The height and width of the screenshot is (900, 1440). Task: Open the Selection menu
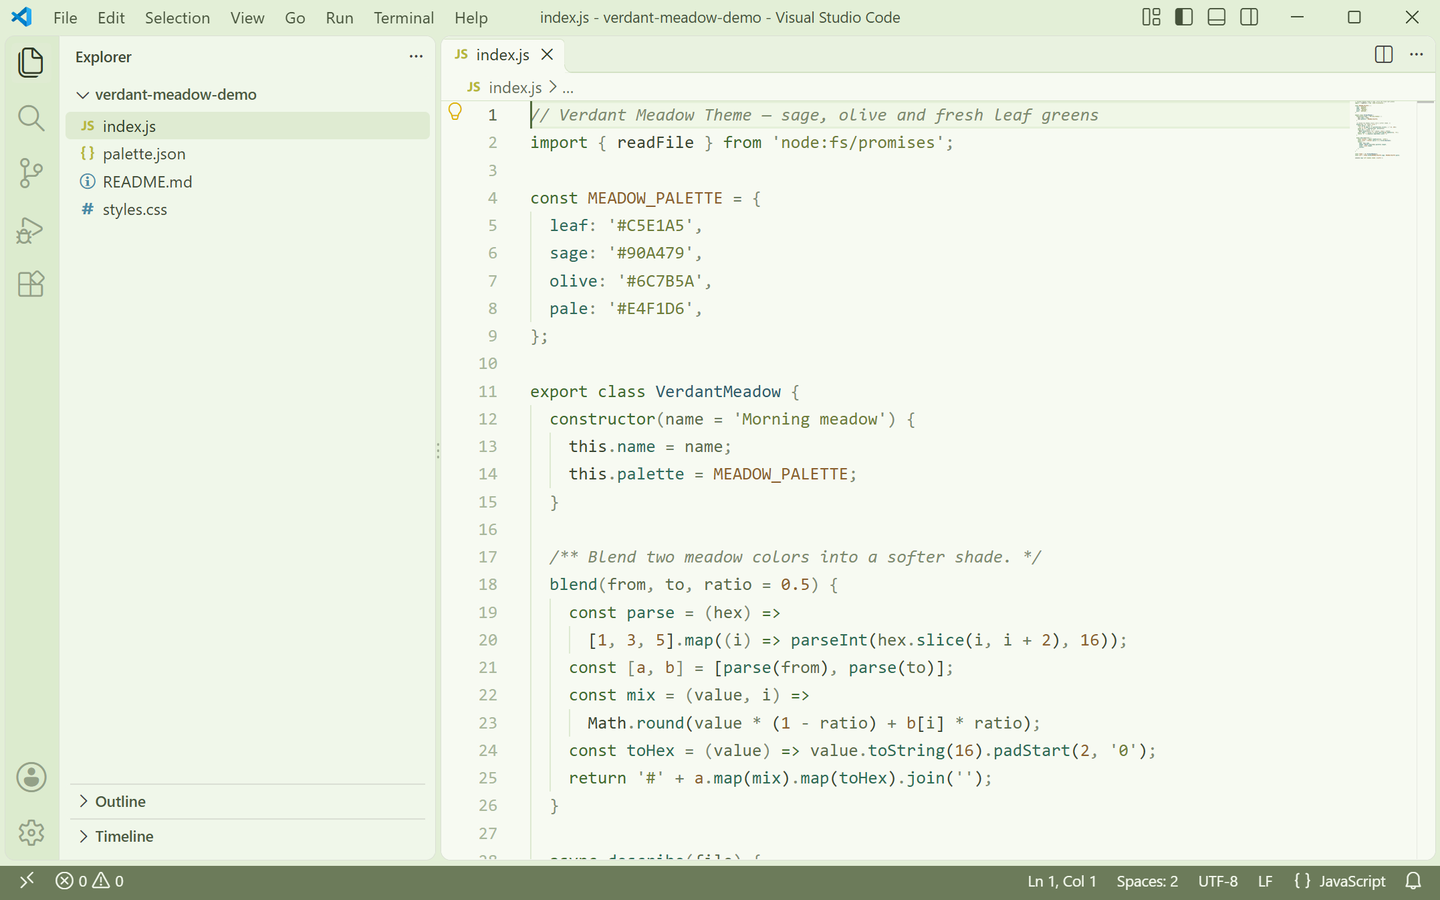[x=177, y=18]
